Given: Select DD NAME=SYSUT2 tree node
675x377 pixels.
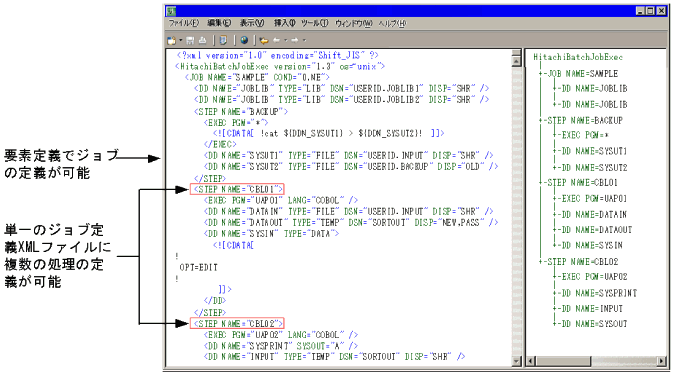Looking at the screenshot, I should [x=594, y=167].
